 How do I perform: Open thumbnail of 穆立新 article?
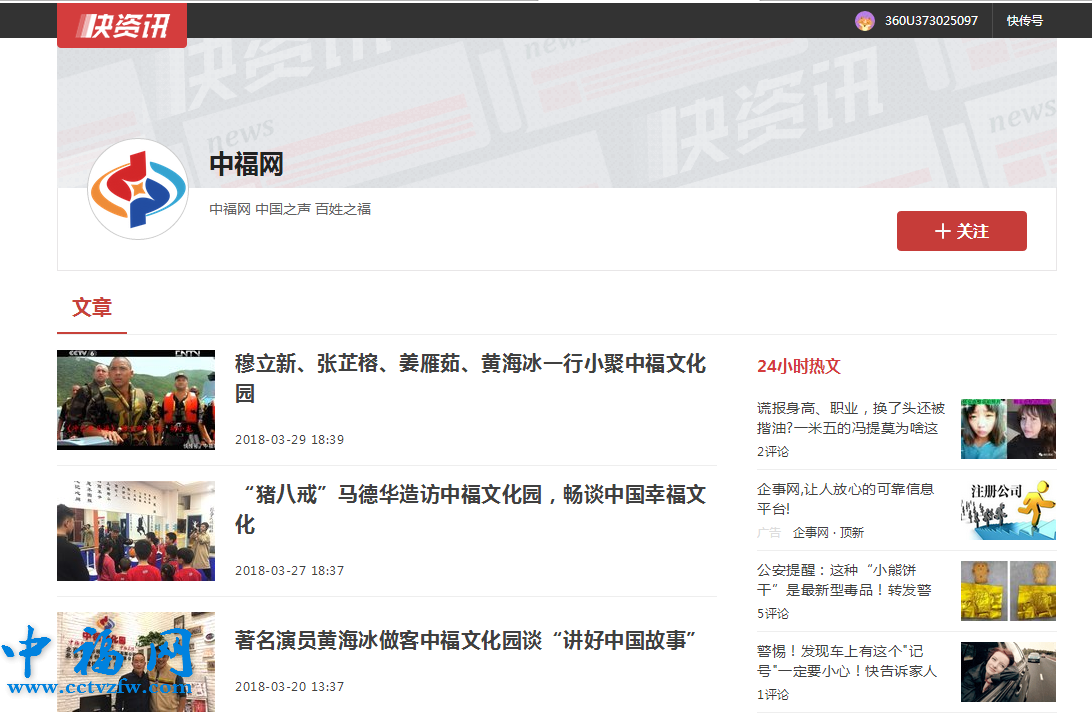click(x=136, y=400)
